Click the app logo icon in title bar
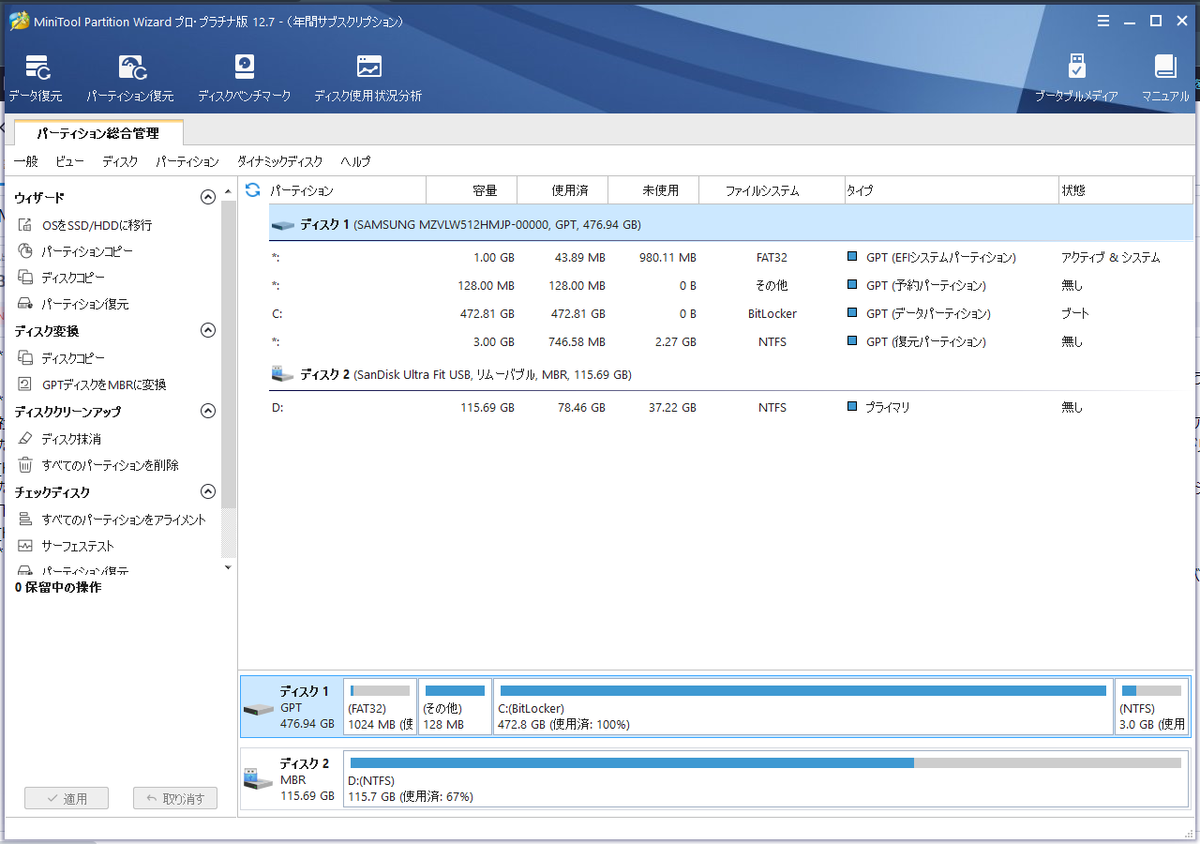This screenshot has height=844, width=1200. pyautogui.click(x=17, y=20)
